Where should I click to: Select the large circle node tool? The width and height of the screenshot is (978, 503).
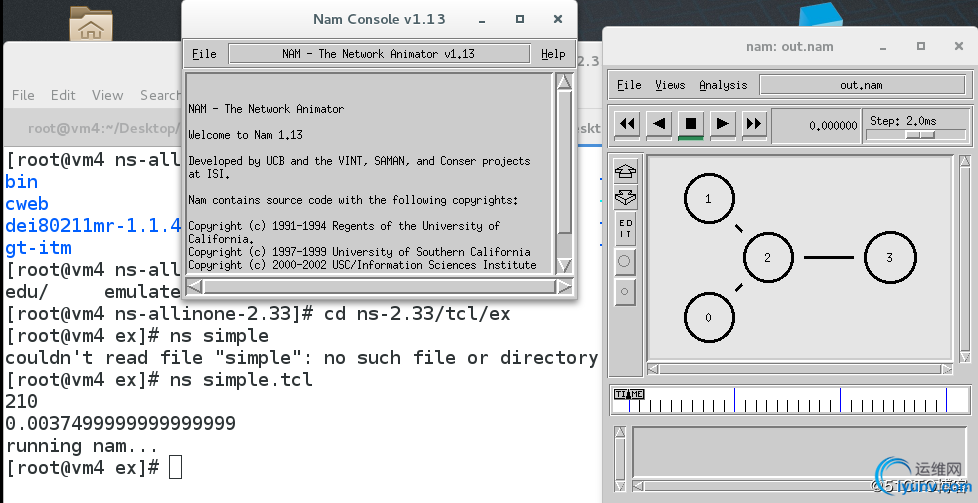click(625, 261)
